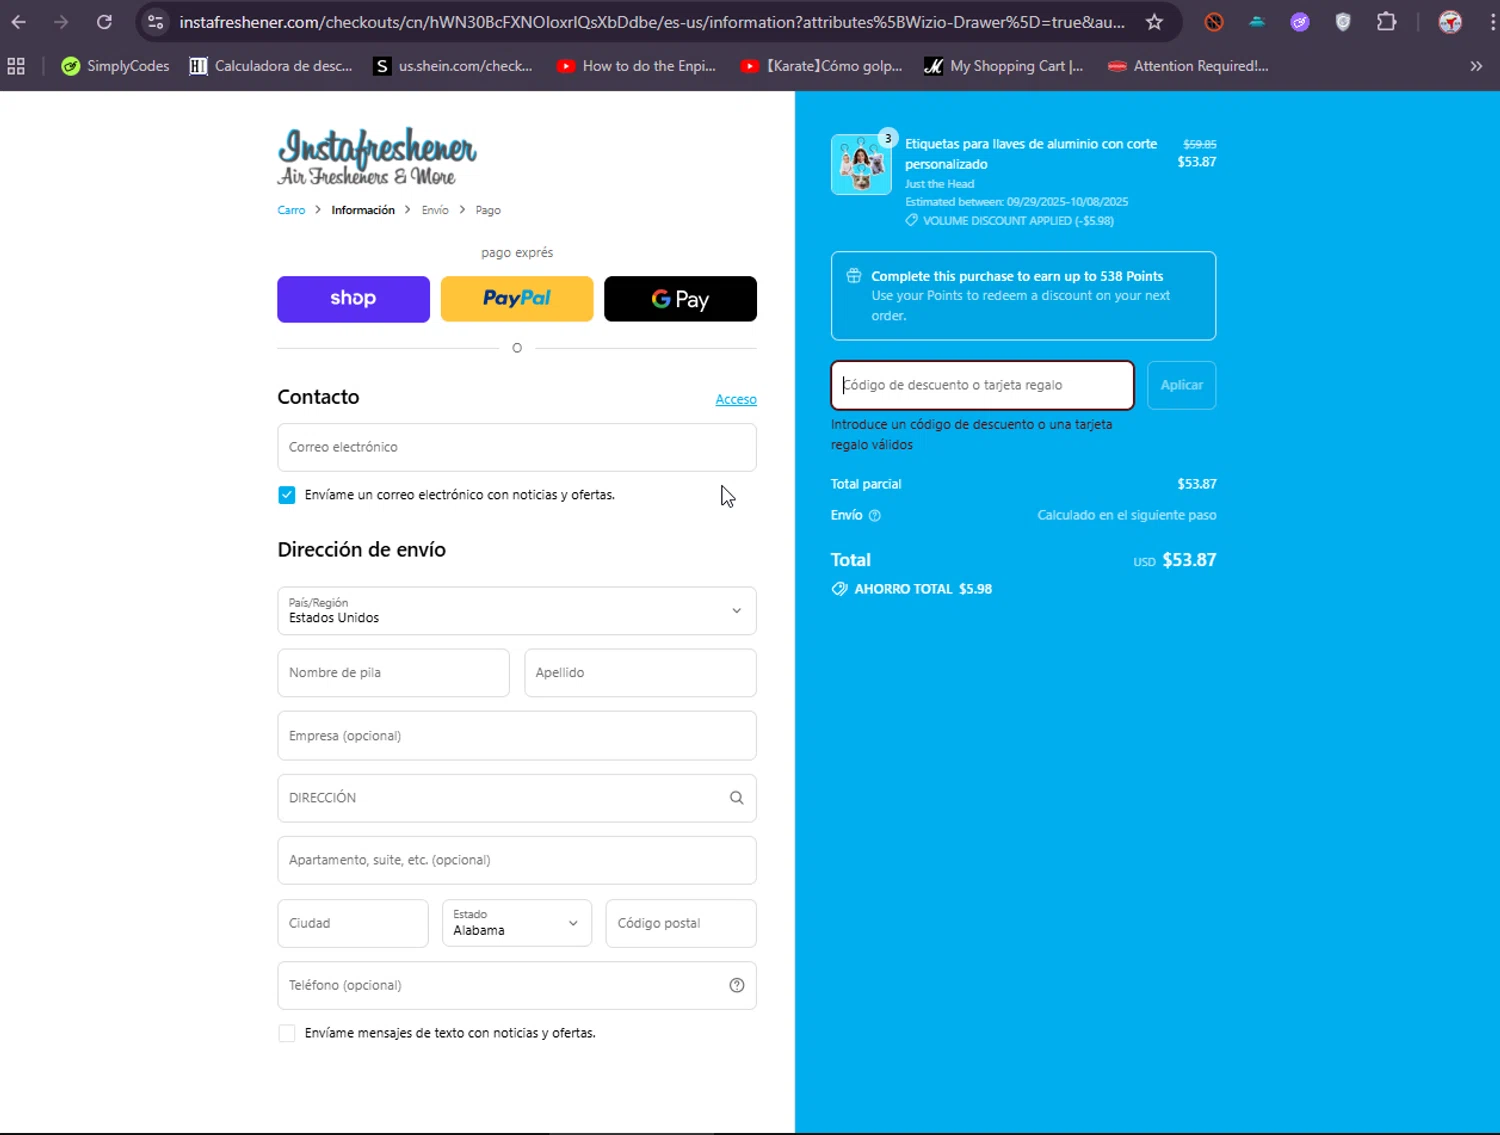1500x1135 pixels.
Task: Open the browser profile avatar
Action: pos(1450,22)
